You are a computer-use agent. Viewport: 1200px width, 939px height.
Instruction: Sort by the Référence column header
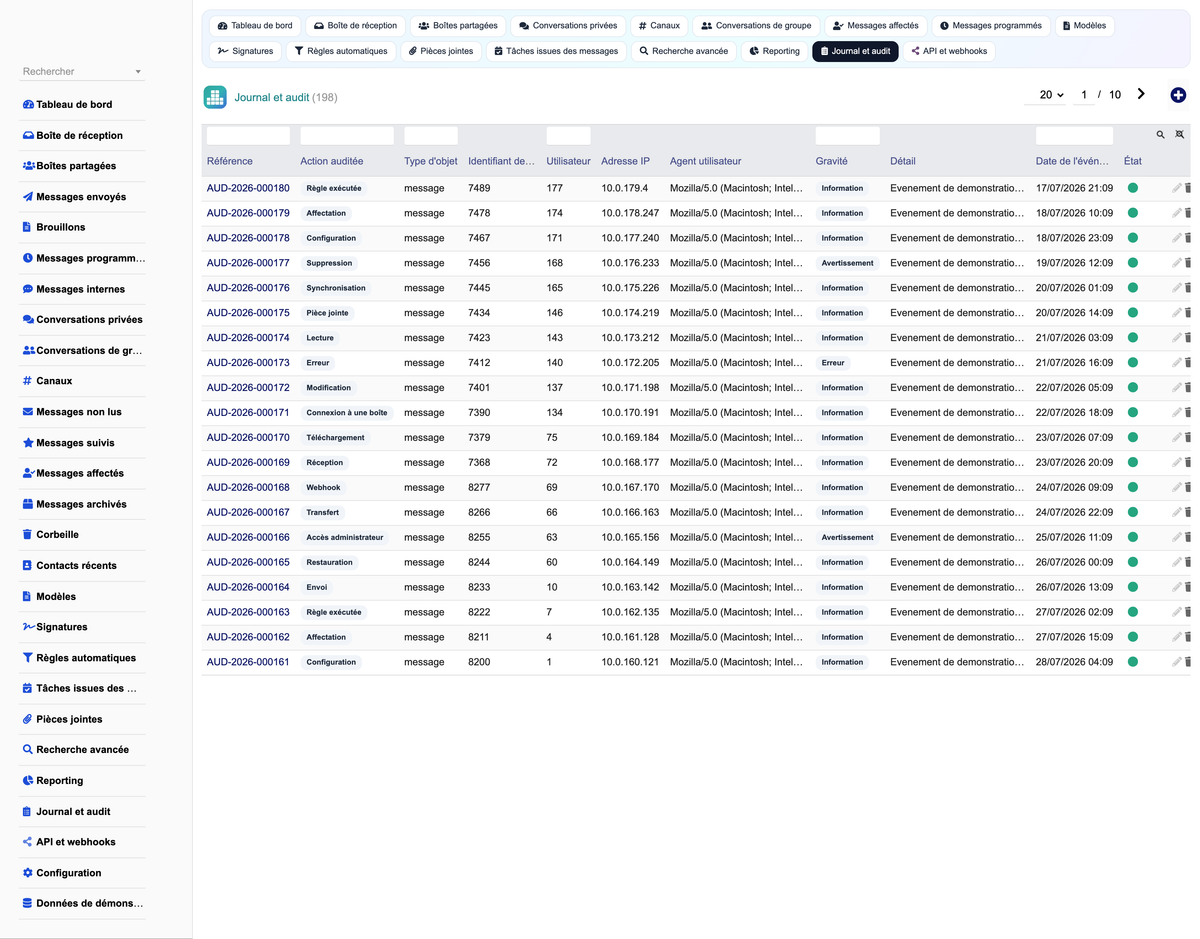coord(230,161)
